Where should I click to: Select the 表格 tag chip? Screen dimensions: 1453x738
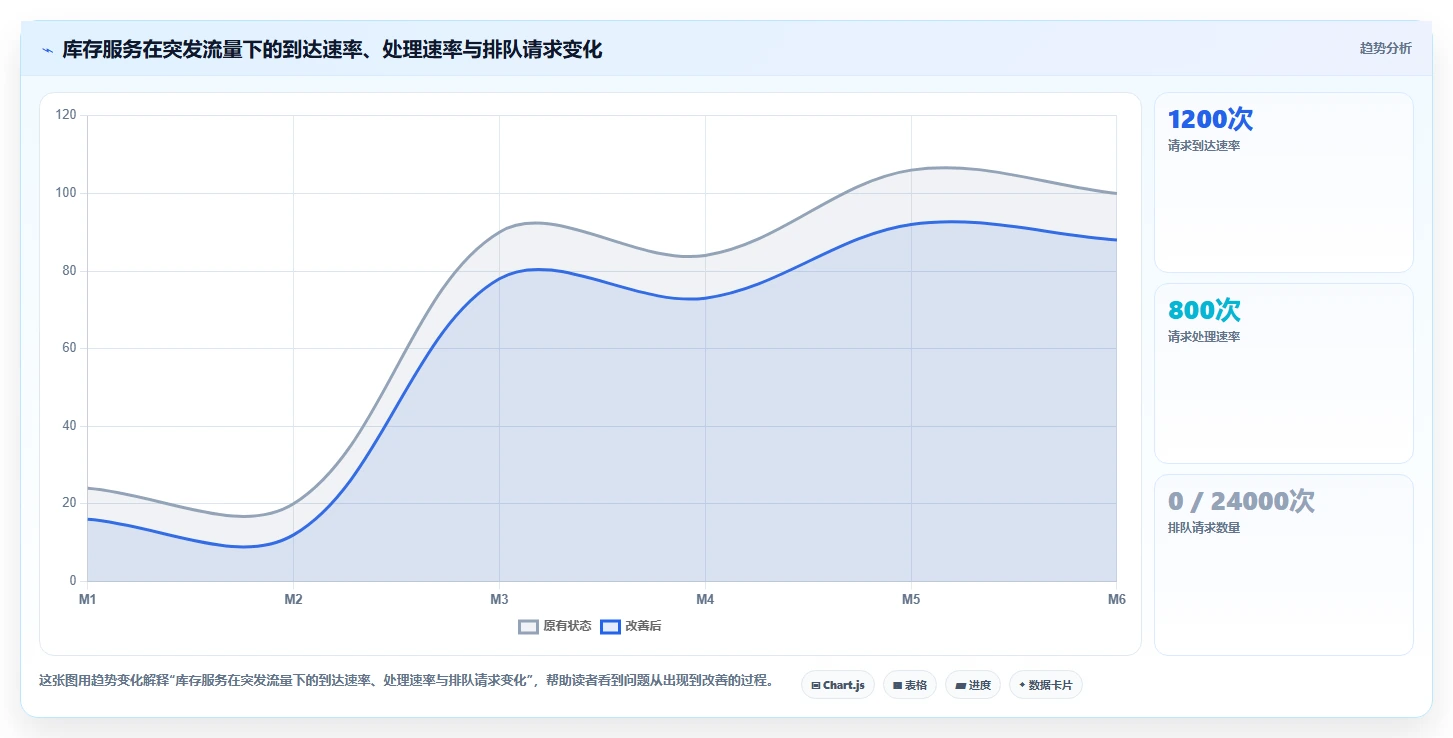910,685
